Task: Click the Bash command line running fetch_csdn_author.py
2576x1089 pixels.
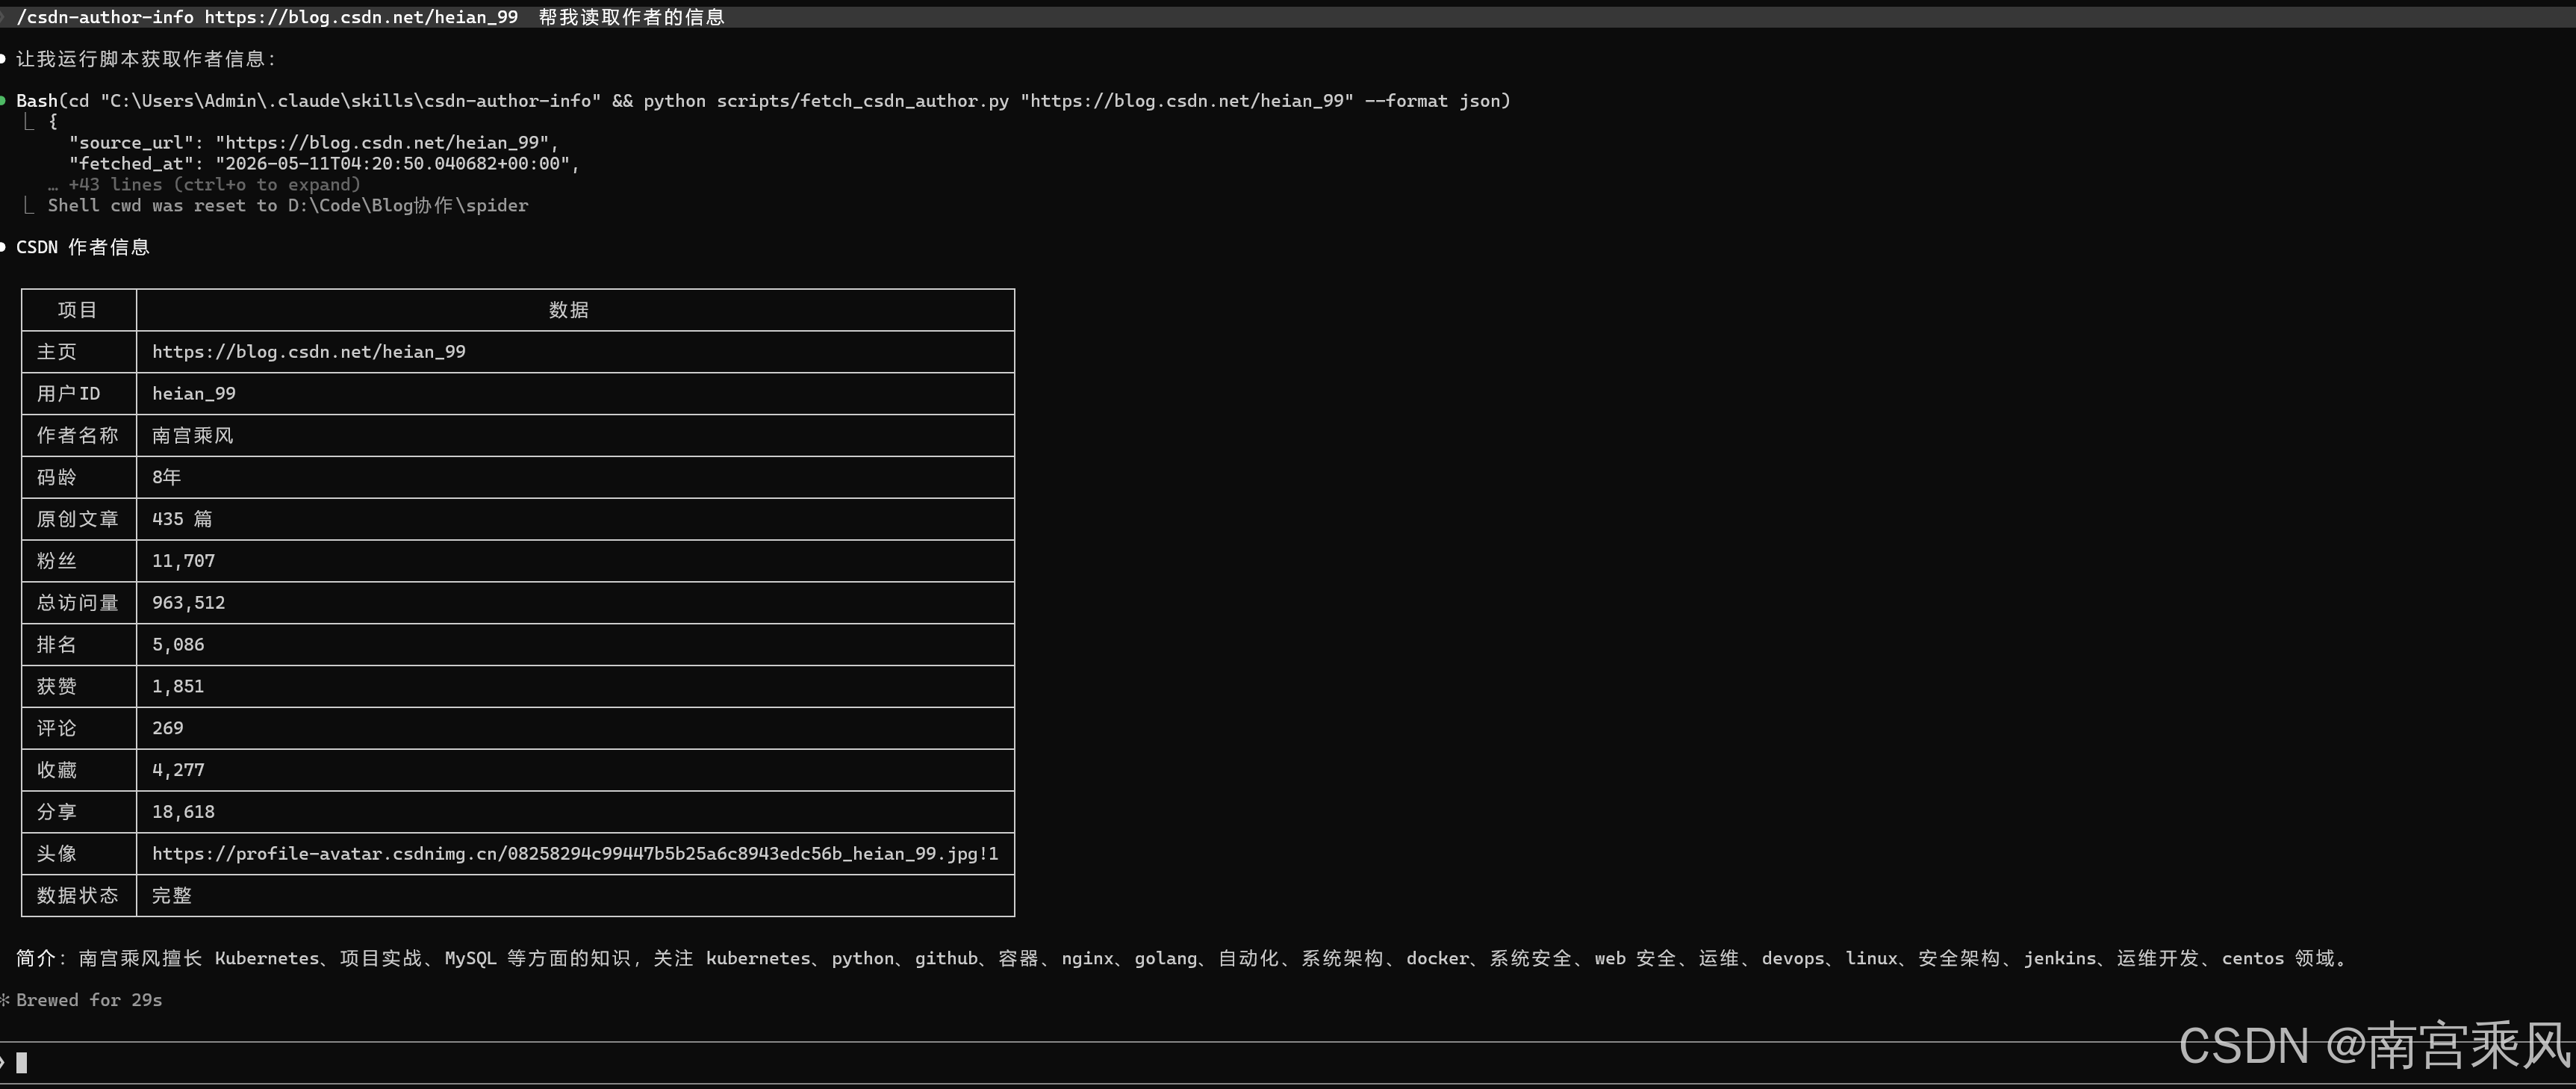Action: pos(763,101)
